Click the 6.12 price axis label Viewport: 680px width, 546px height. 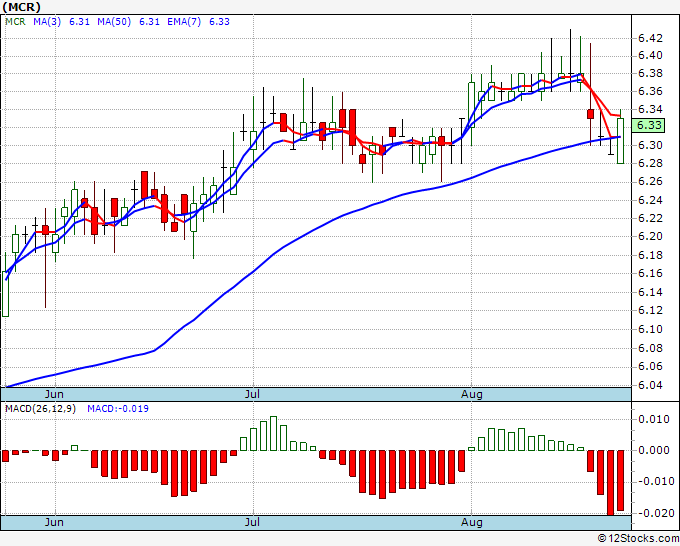pyautogui.click(x=650, y=310)
